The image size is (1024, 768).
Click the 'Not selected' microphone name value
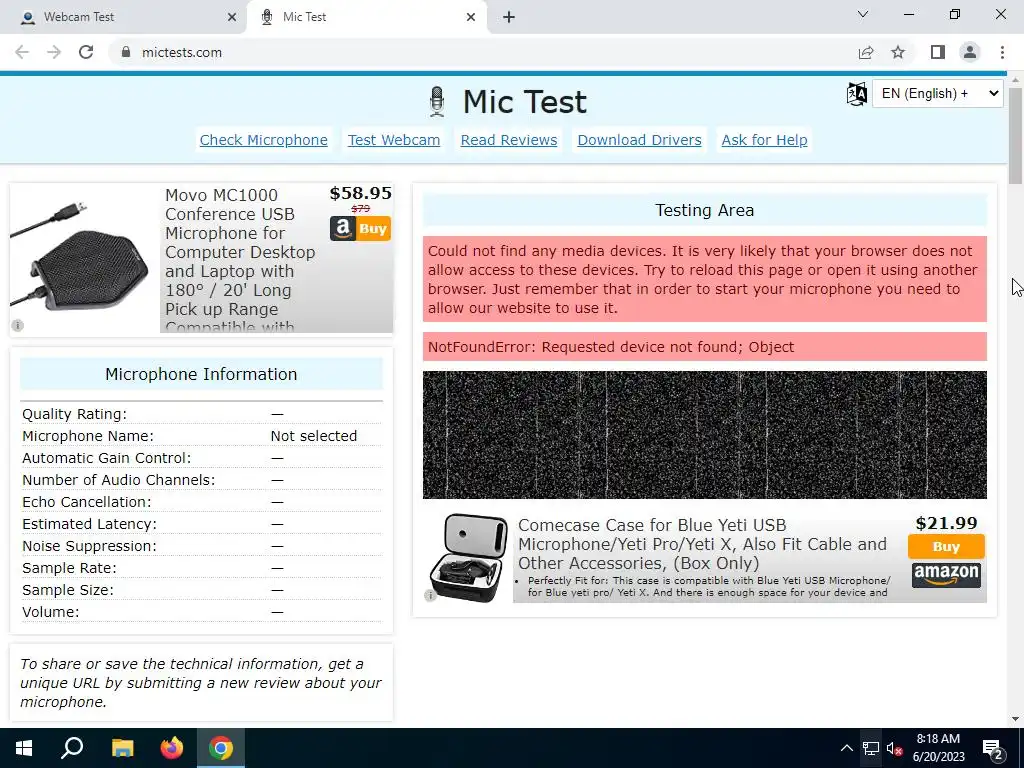[x=313, y=436]
